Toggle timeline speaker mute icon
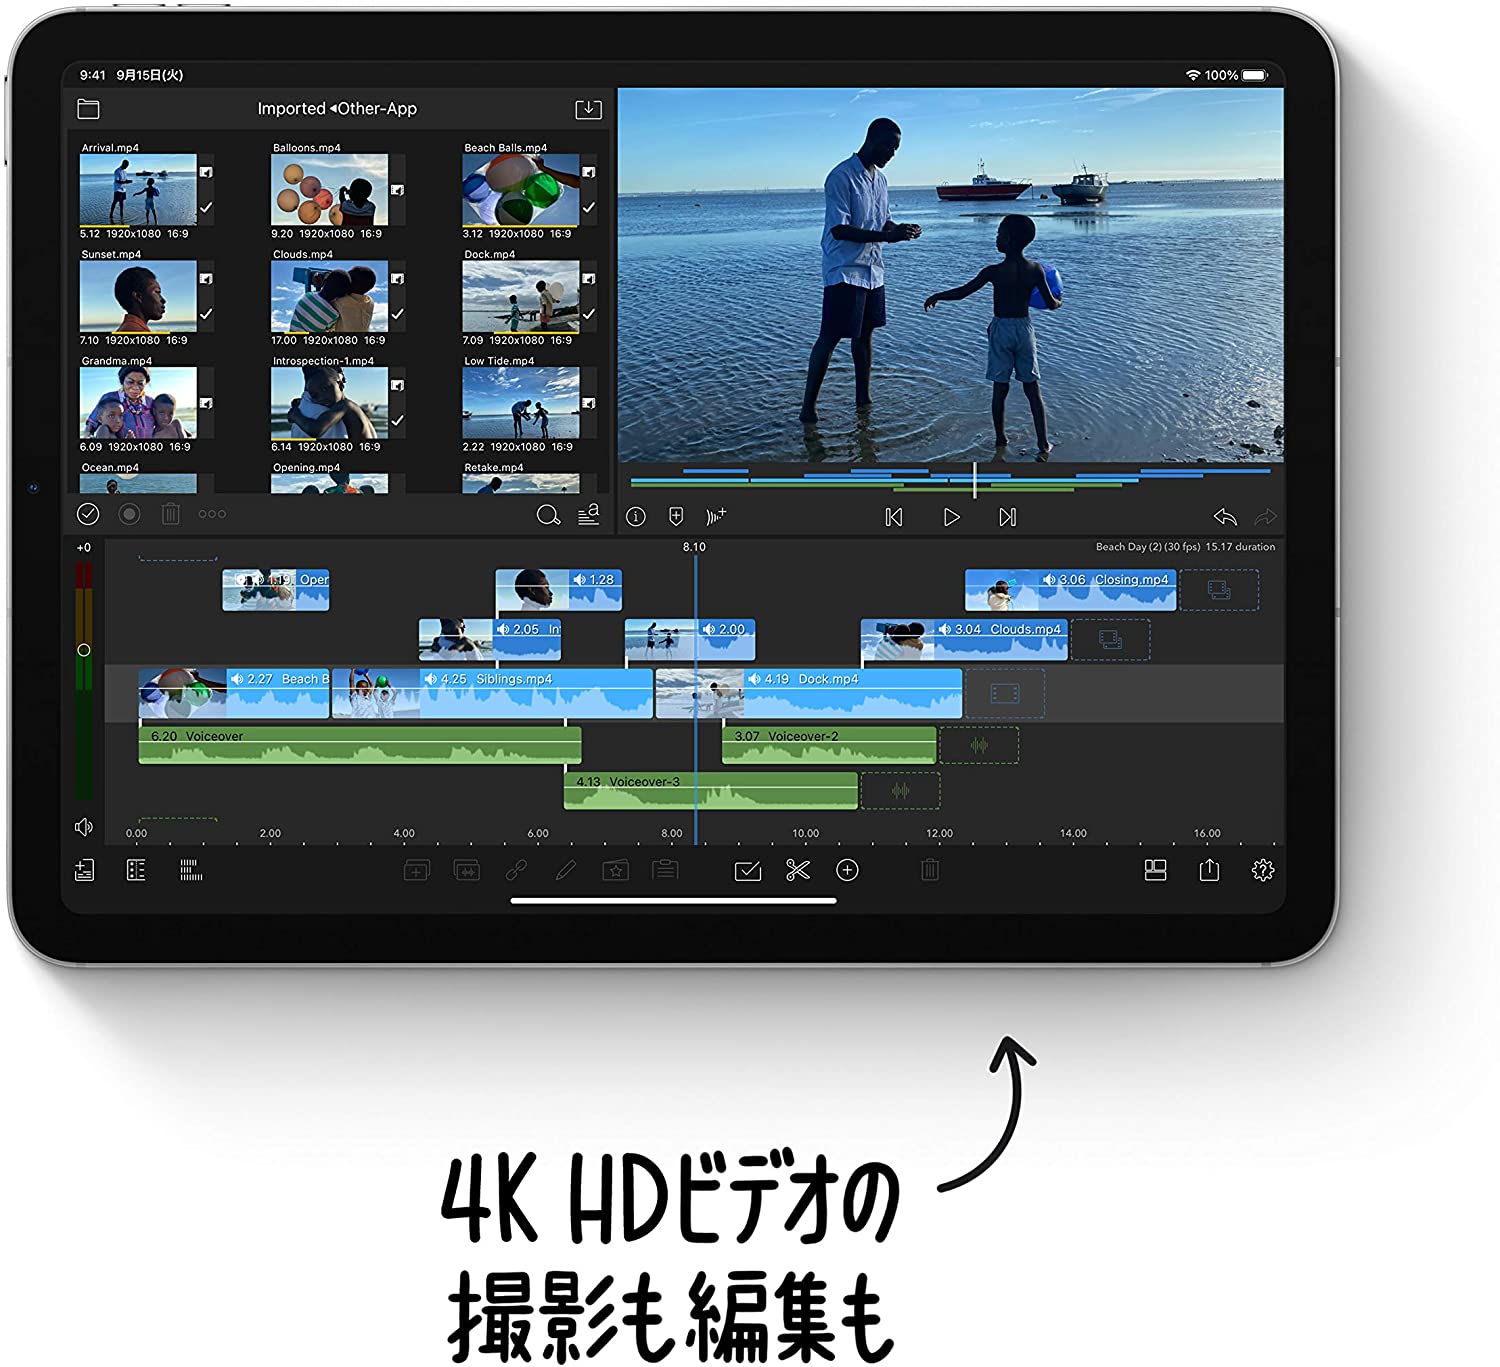The image size is (1500, 1367). (x=84, y=827)
